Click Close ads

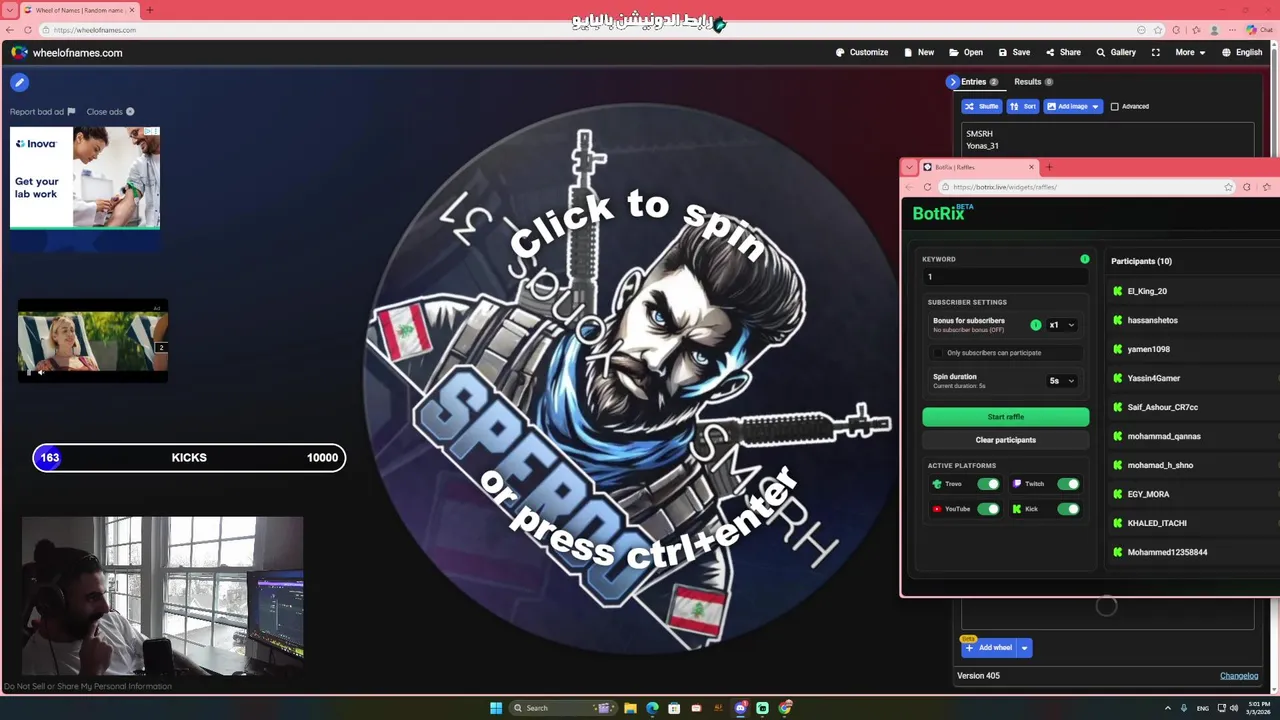click(x=110, y=112)
